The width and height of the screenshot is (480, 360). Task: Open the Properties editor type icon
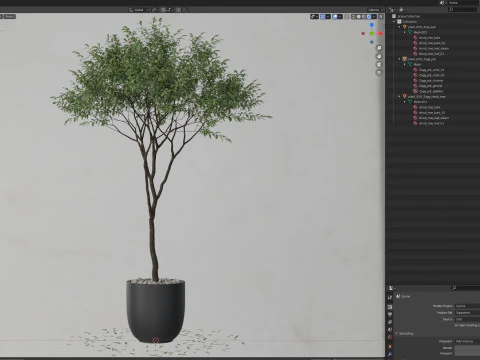point(392,288)
